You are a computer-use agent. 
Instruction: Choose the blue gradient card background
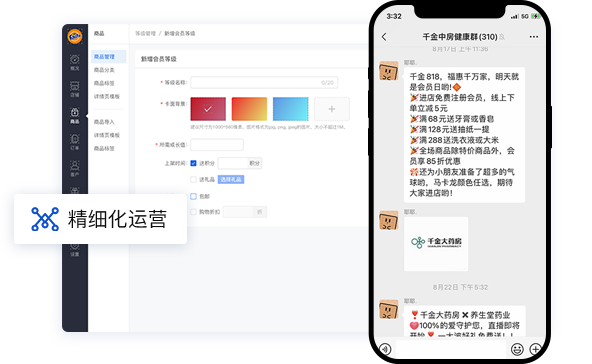click(x=290, y=109)
